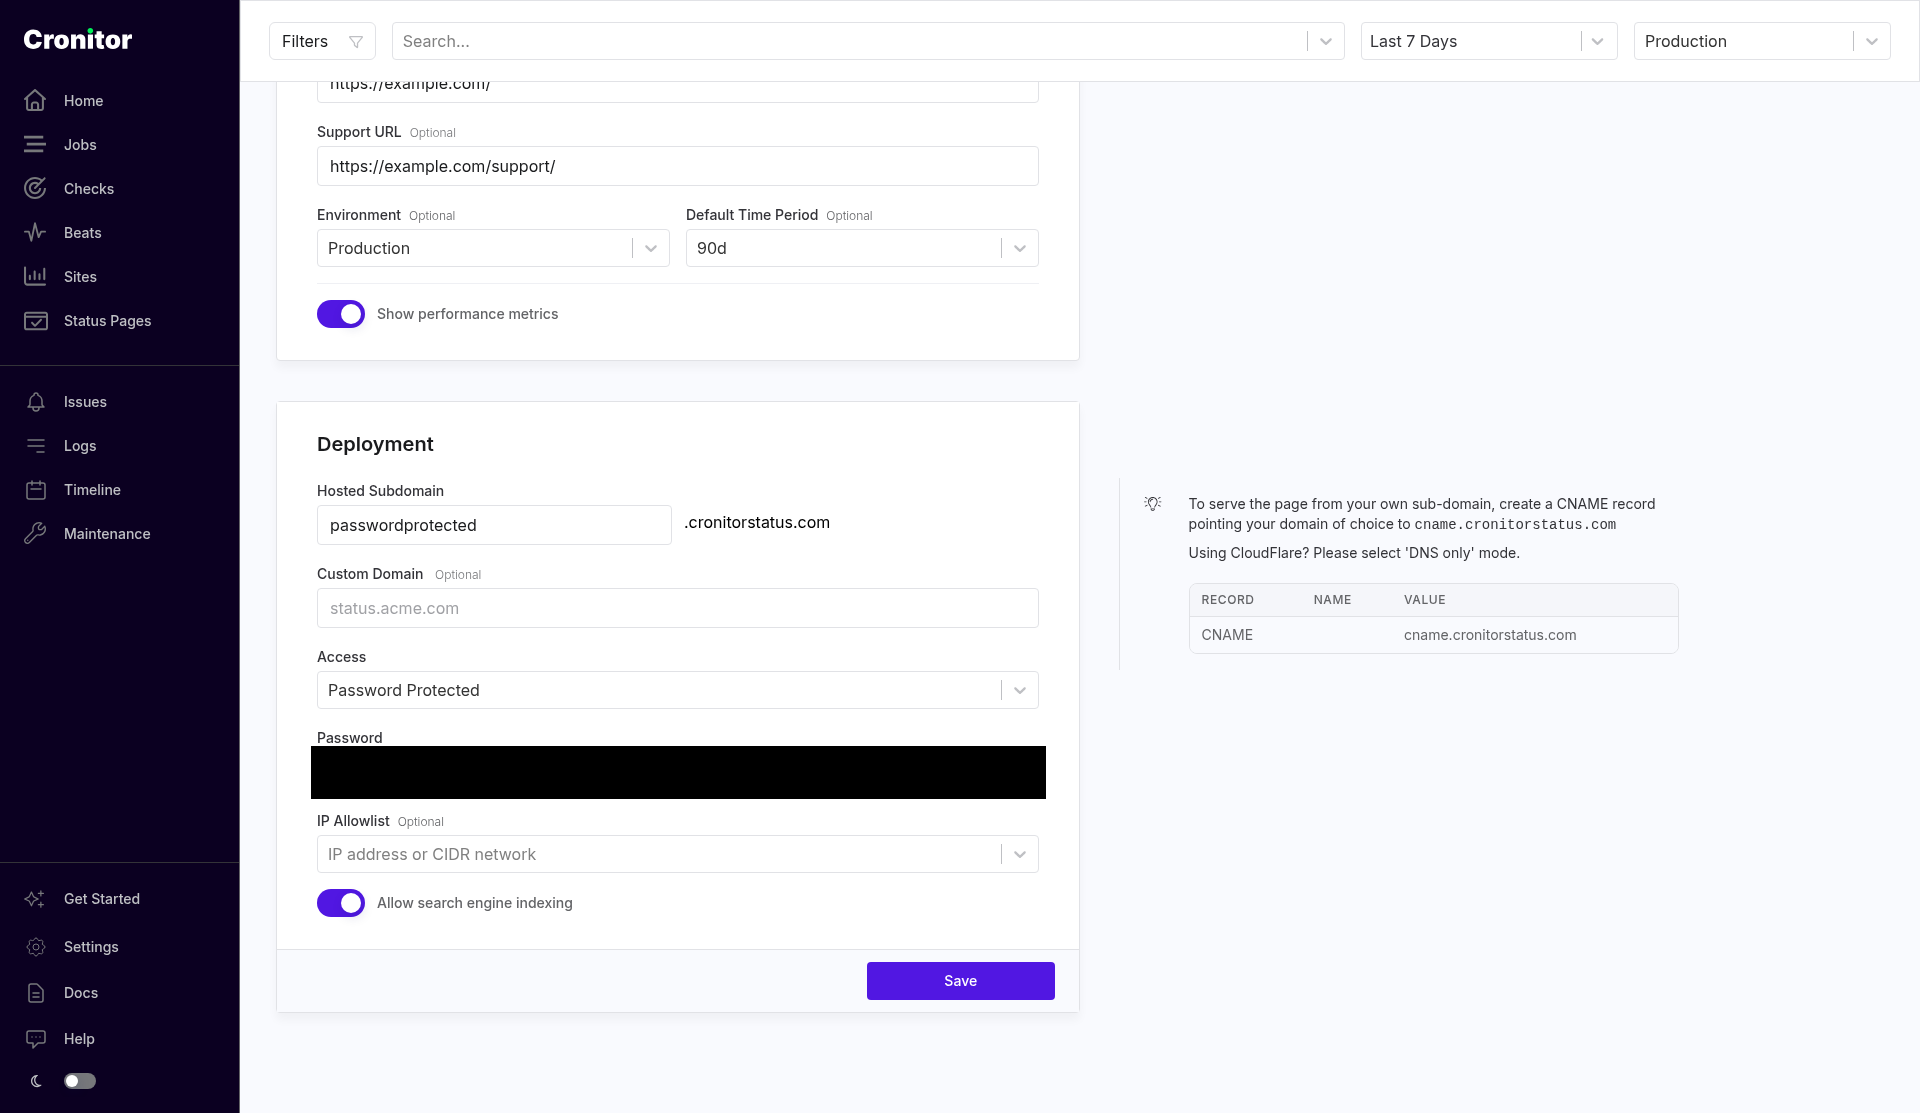Expand the IP Allowlist dropdown
Image resolution: width=1920 pixels, height=1113 pixels.
[x=1020, y=854]
